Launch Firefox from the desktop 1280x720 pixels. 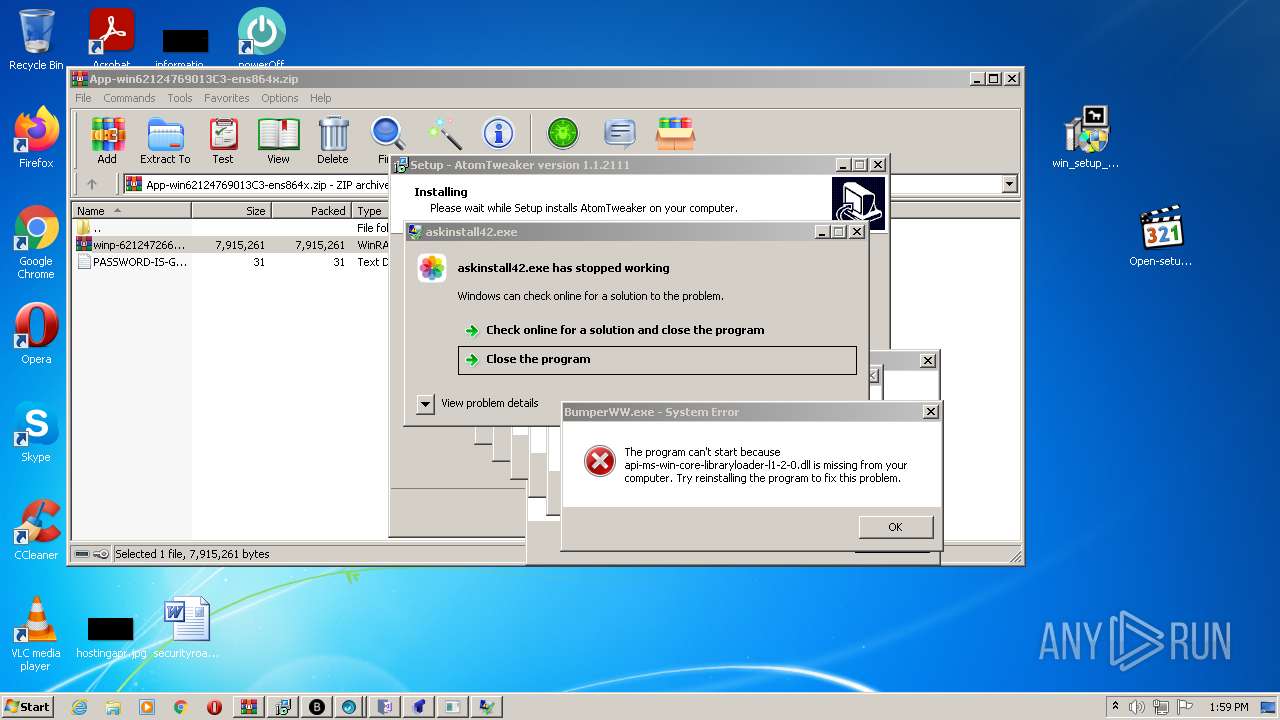pos(36,137)
